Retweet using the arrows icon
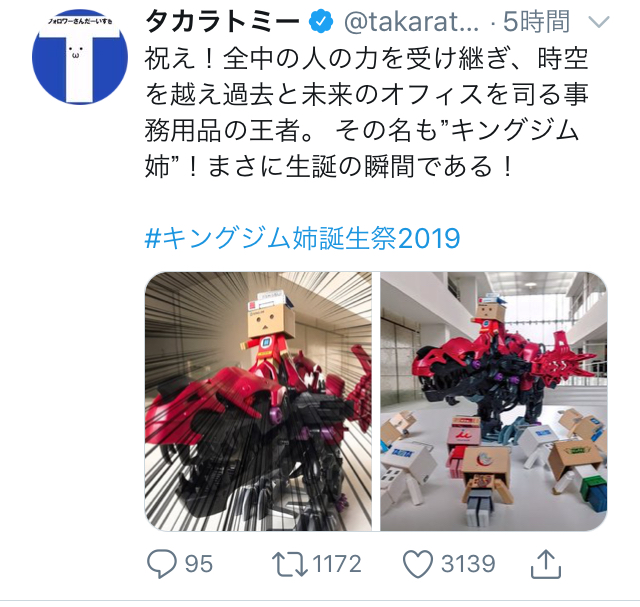Viewport: 640px width, 607px height. pyautogui.click(x=289, y=564)
